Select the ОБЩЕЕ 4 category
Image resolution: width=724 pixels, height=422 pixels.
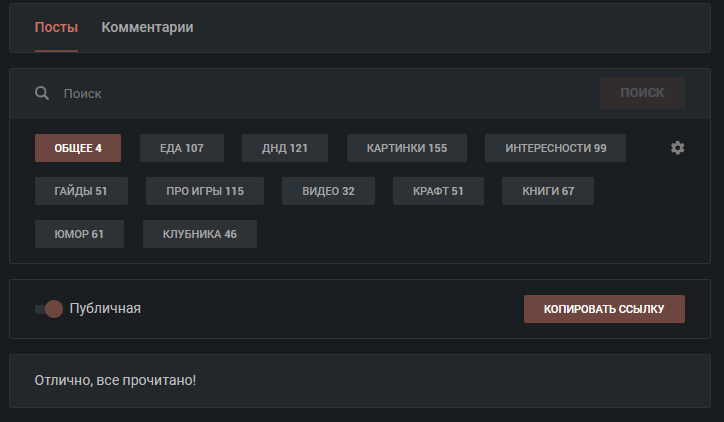[78, 148]
